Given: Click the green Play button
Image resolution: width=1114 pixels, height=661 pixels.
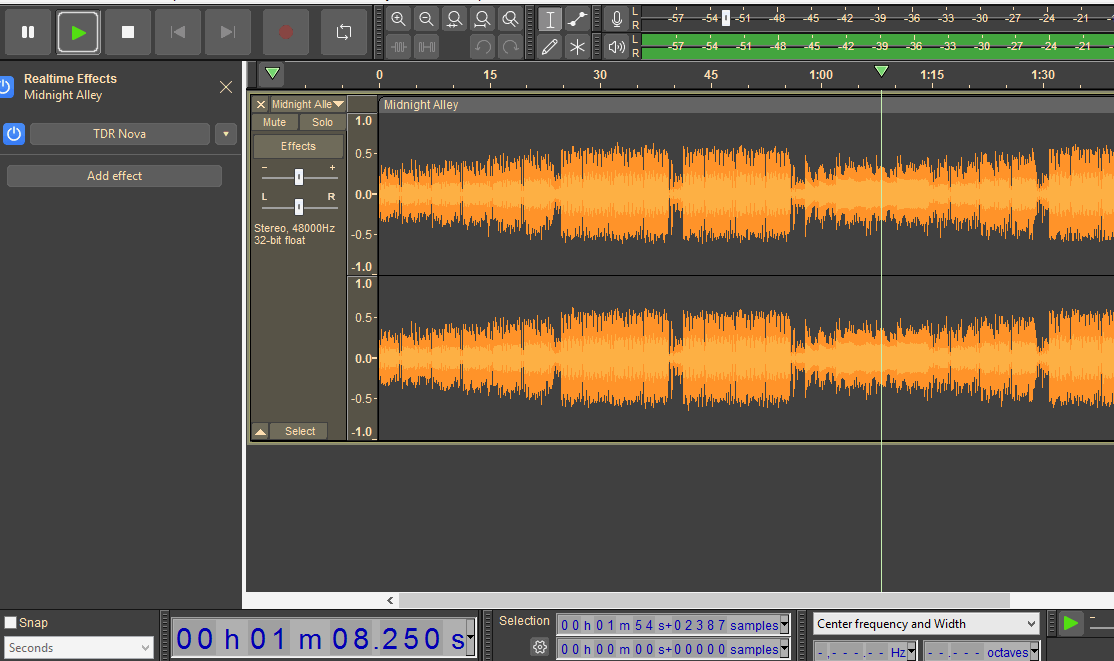Looking at the screenshot, I should click(78, 32).
